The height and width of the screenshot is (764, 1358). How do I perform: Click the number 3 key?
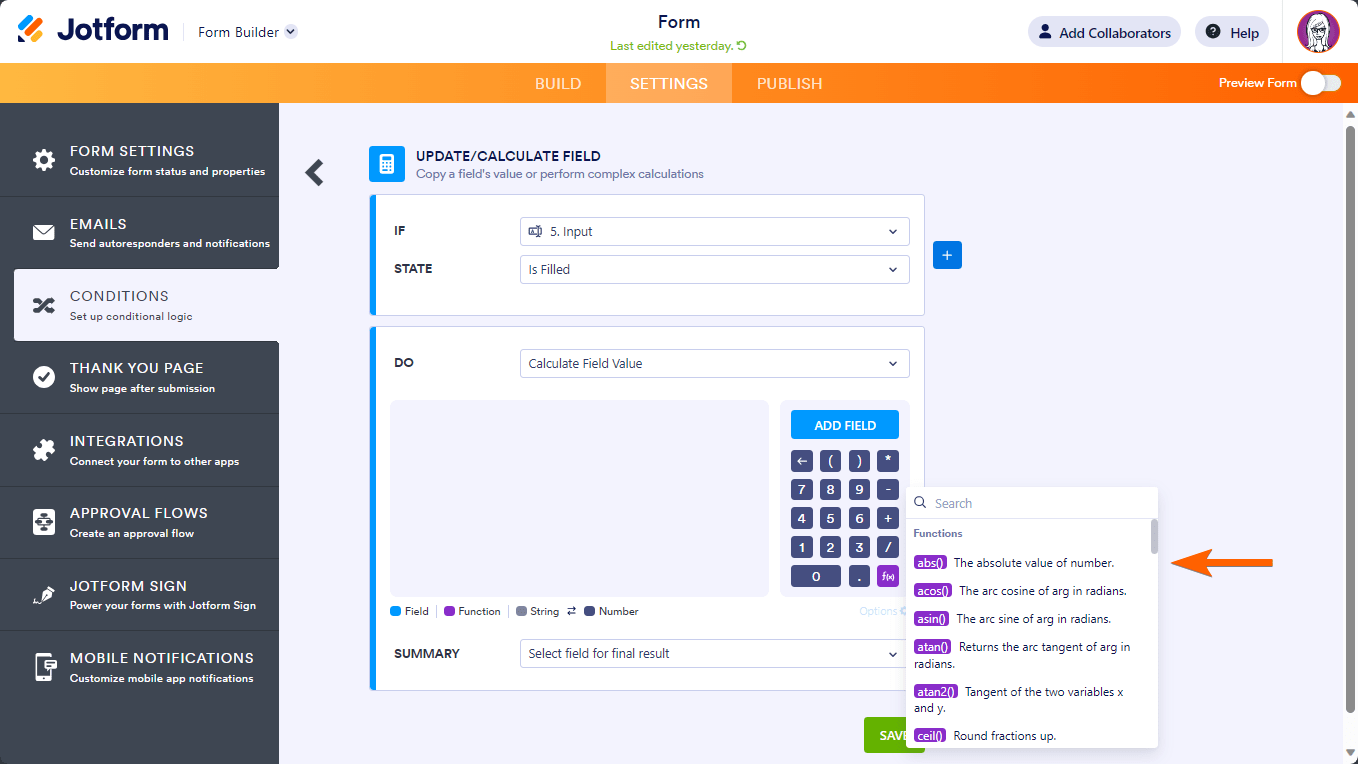point(859,547)
